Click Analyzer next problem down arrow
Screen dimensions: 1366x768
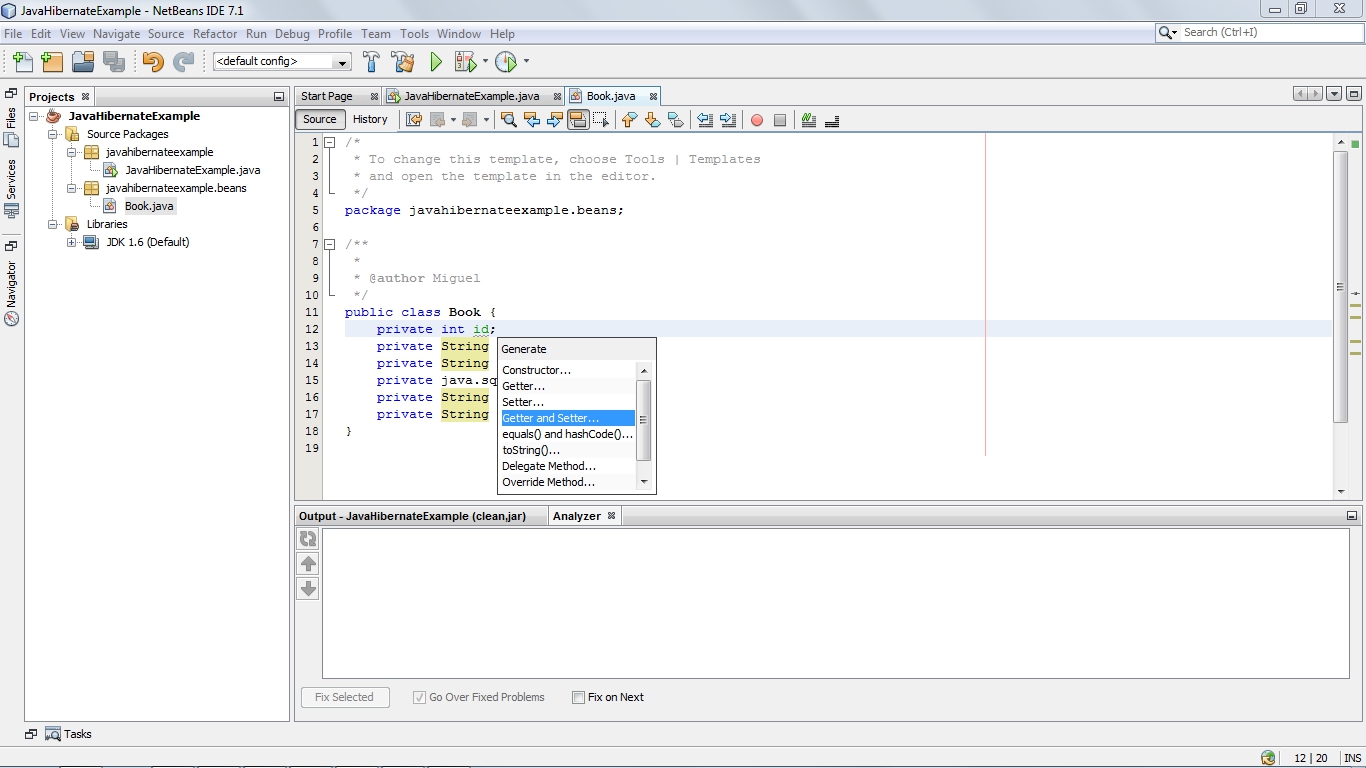click(x=308, y=588)
